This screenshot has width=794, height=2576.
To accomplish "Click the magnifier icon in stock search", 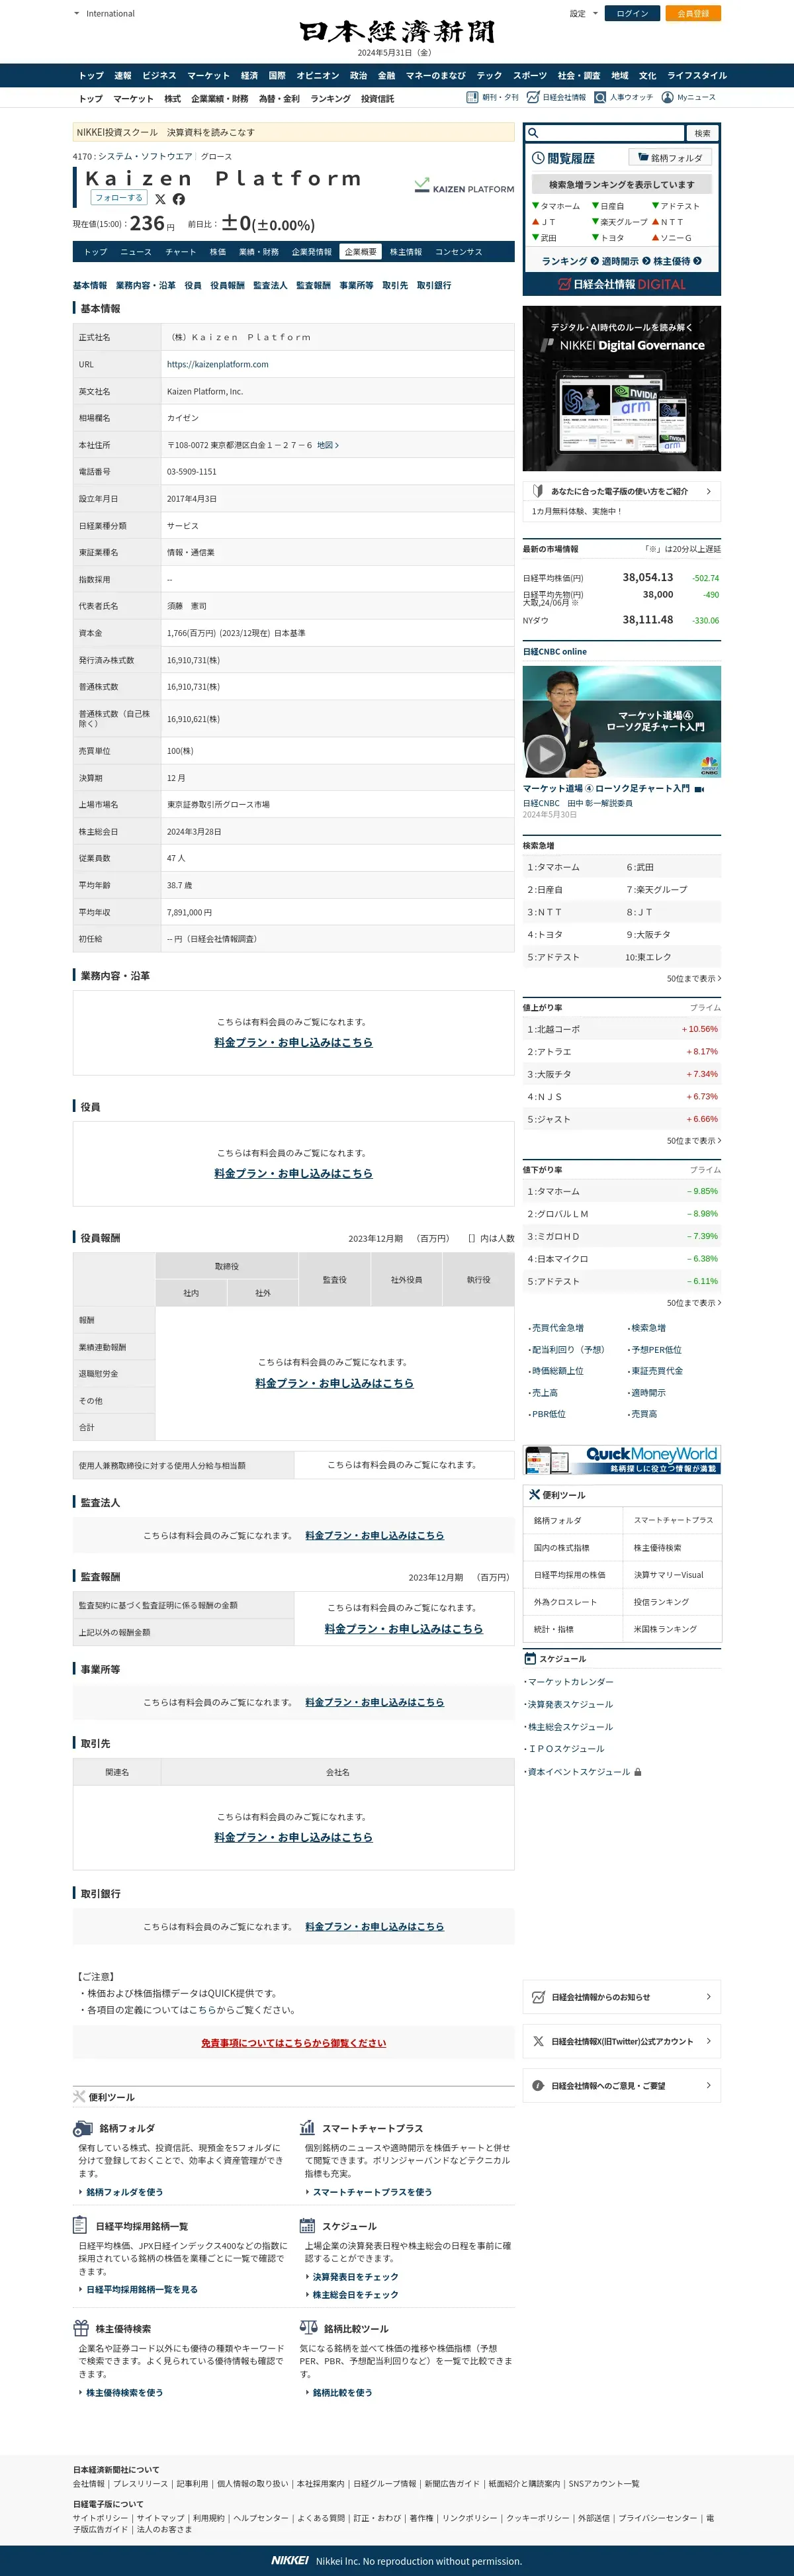I will 534,133.
